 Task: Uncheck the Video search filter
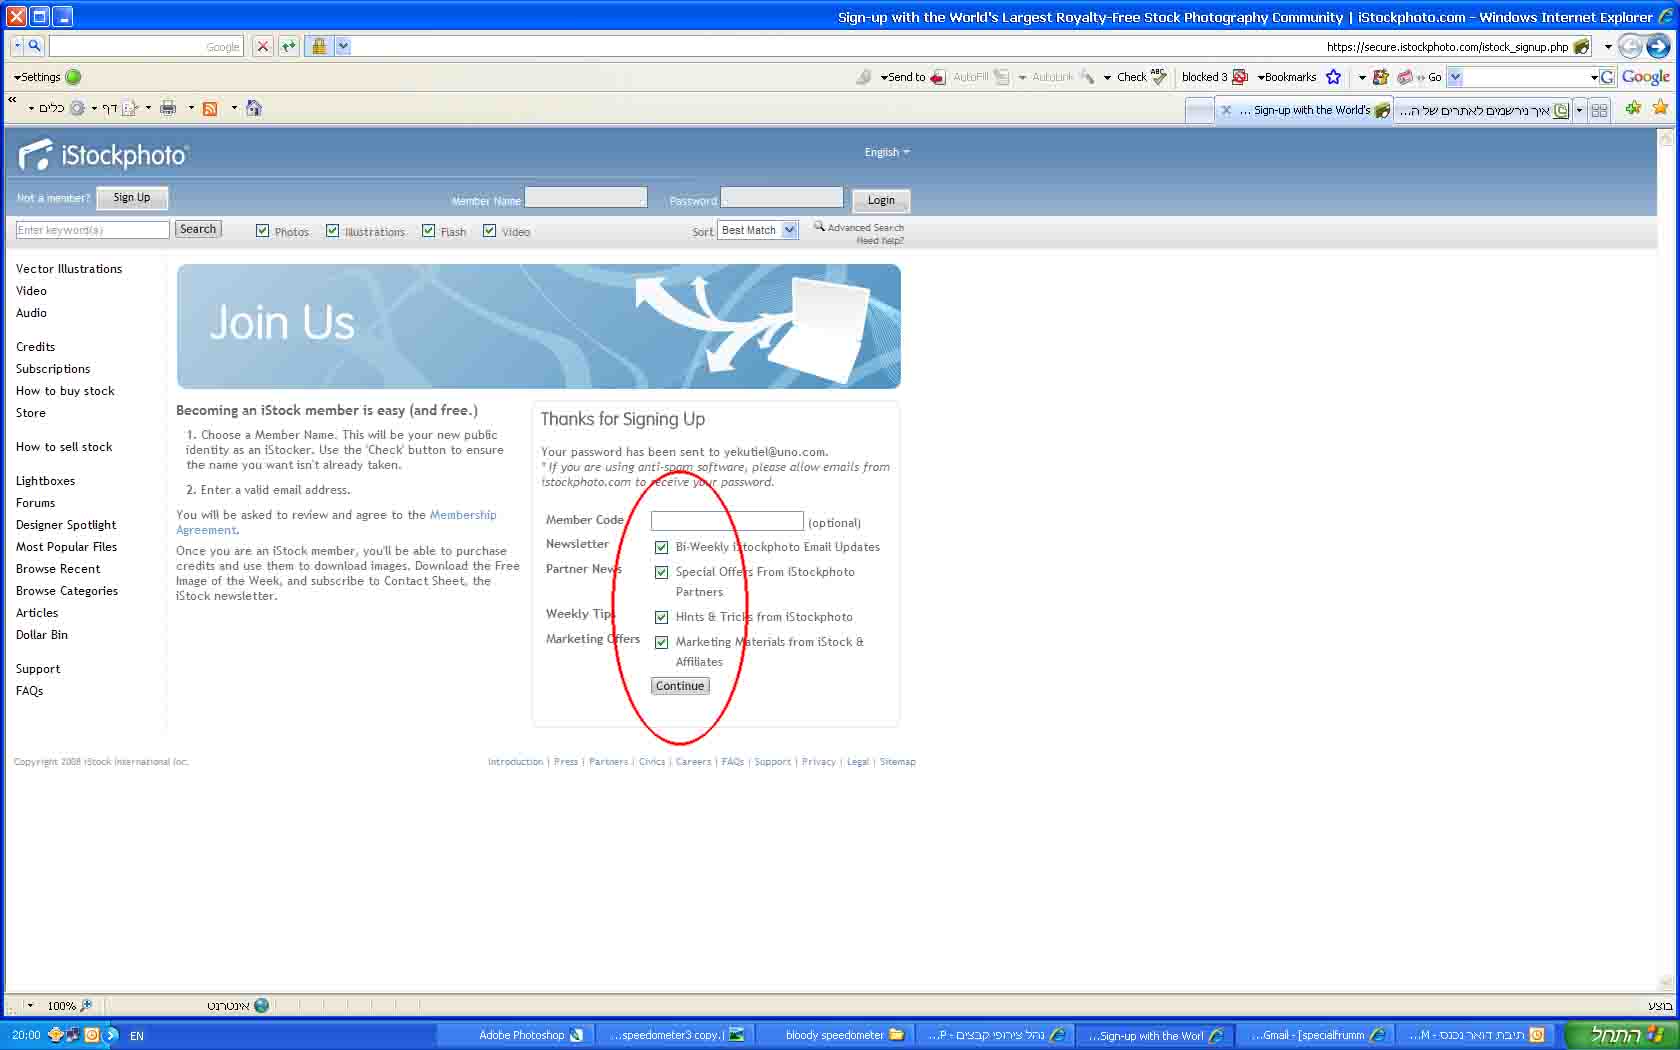click(x=490, y=231)
